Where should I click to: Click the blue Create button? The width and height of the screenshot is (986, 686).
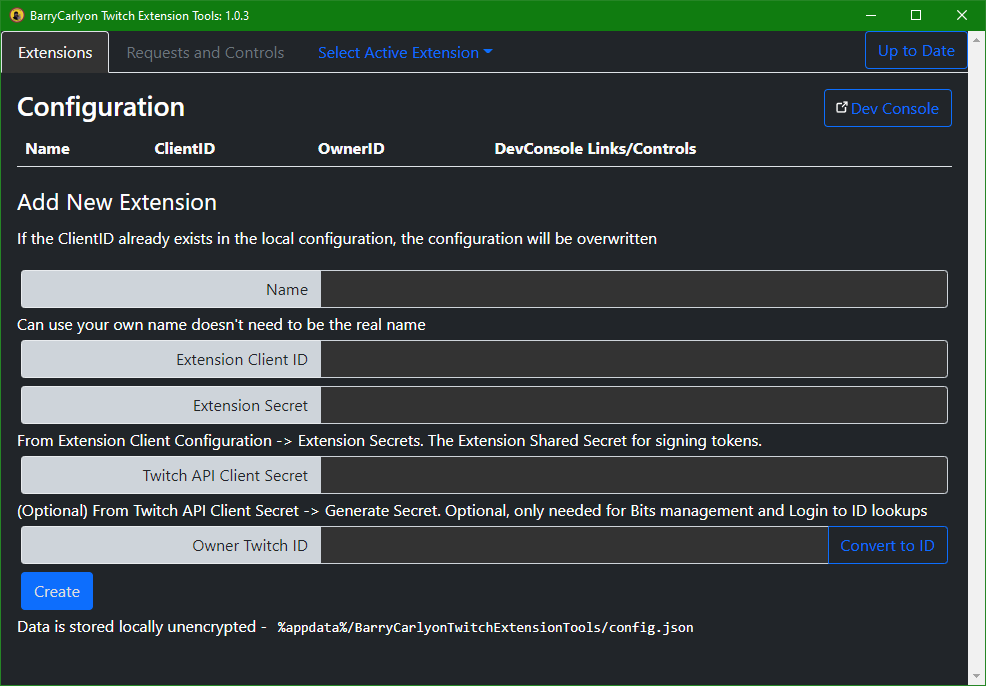click(57, 591)
